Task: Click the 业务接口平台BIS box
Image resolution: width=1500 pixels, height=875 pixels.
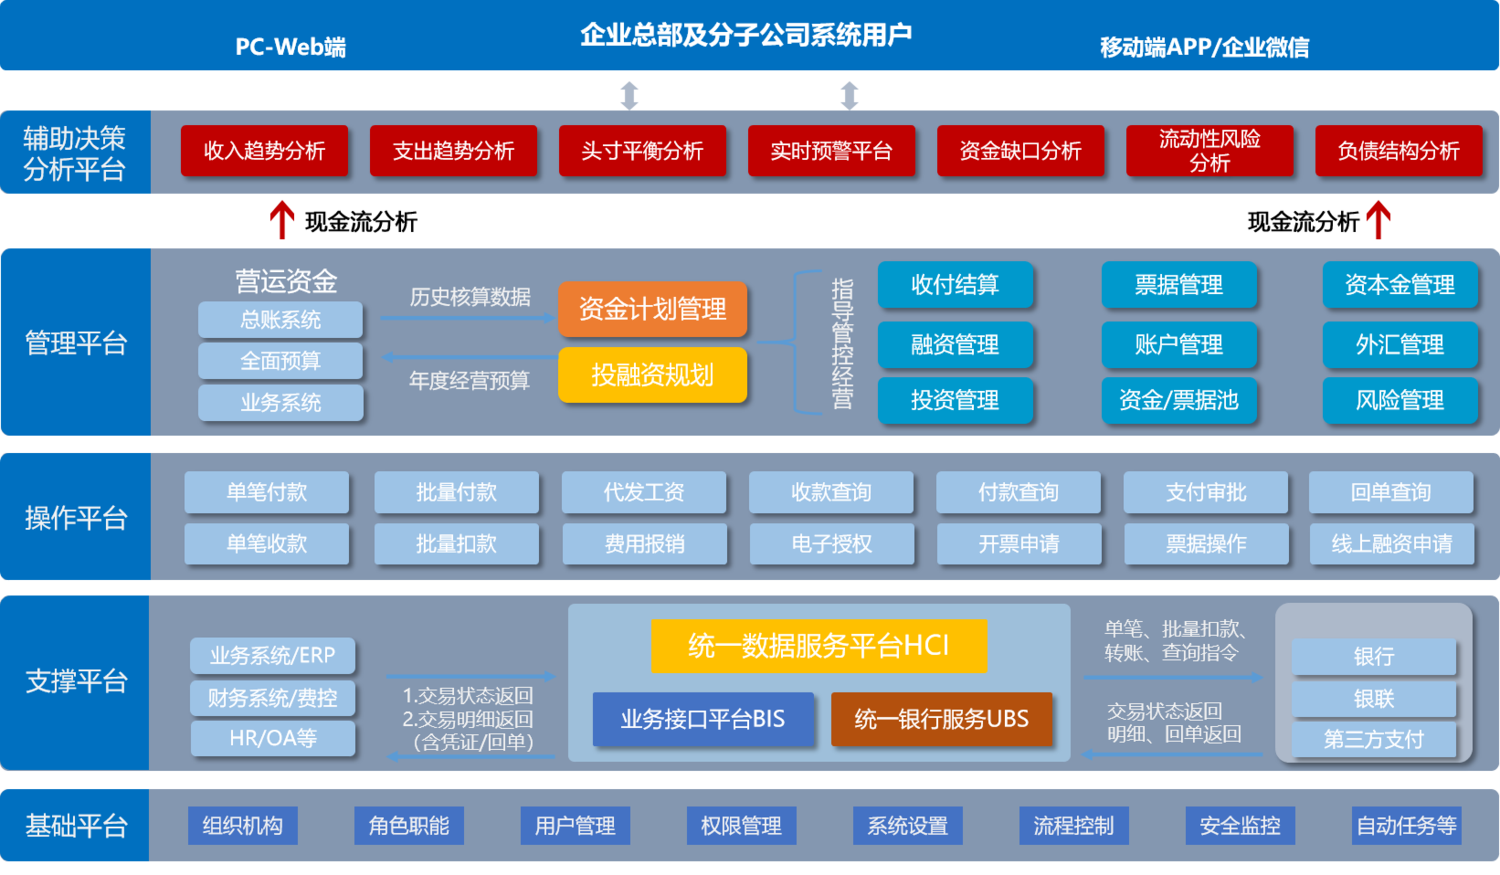Action: point(703,719)
